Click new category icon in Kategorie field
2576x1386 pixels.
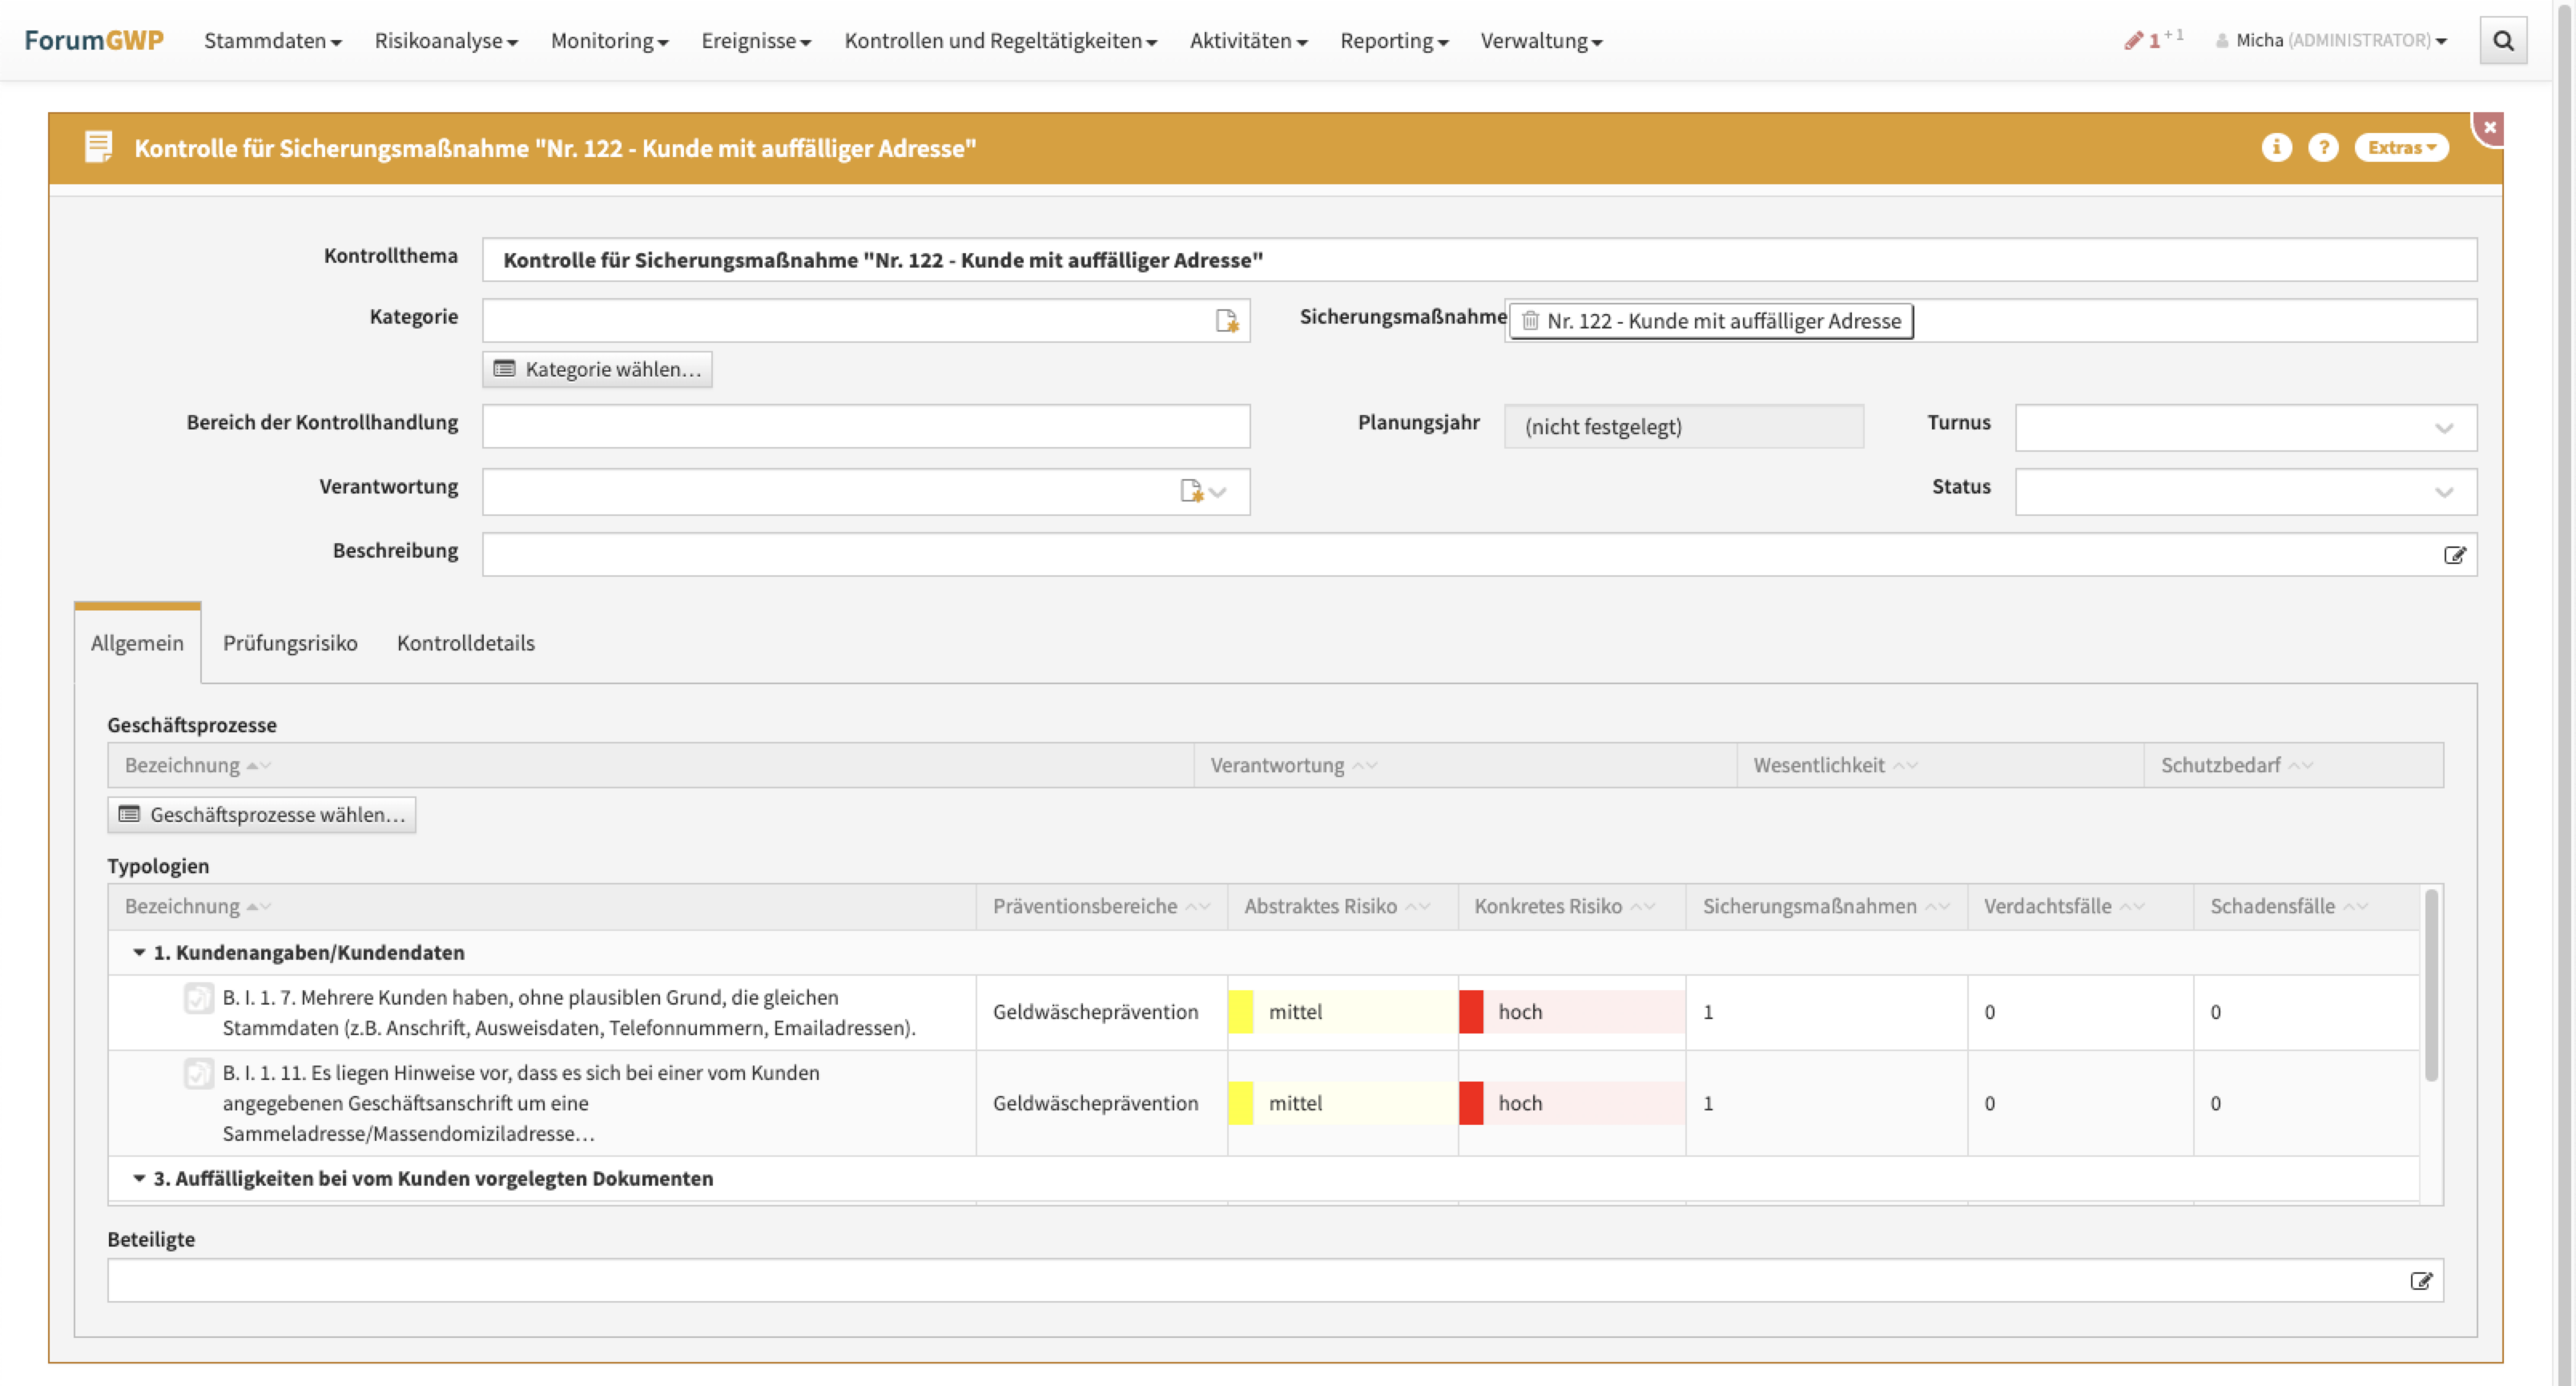click(x=1226, y=321)
